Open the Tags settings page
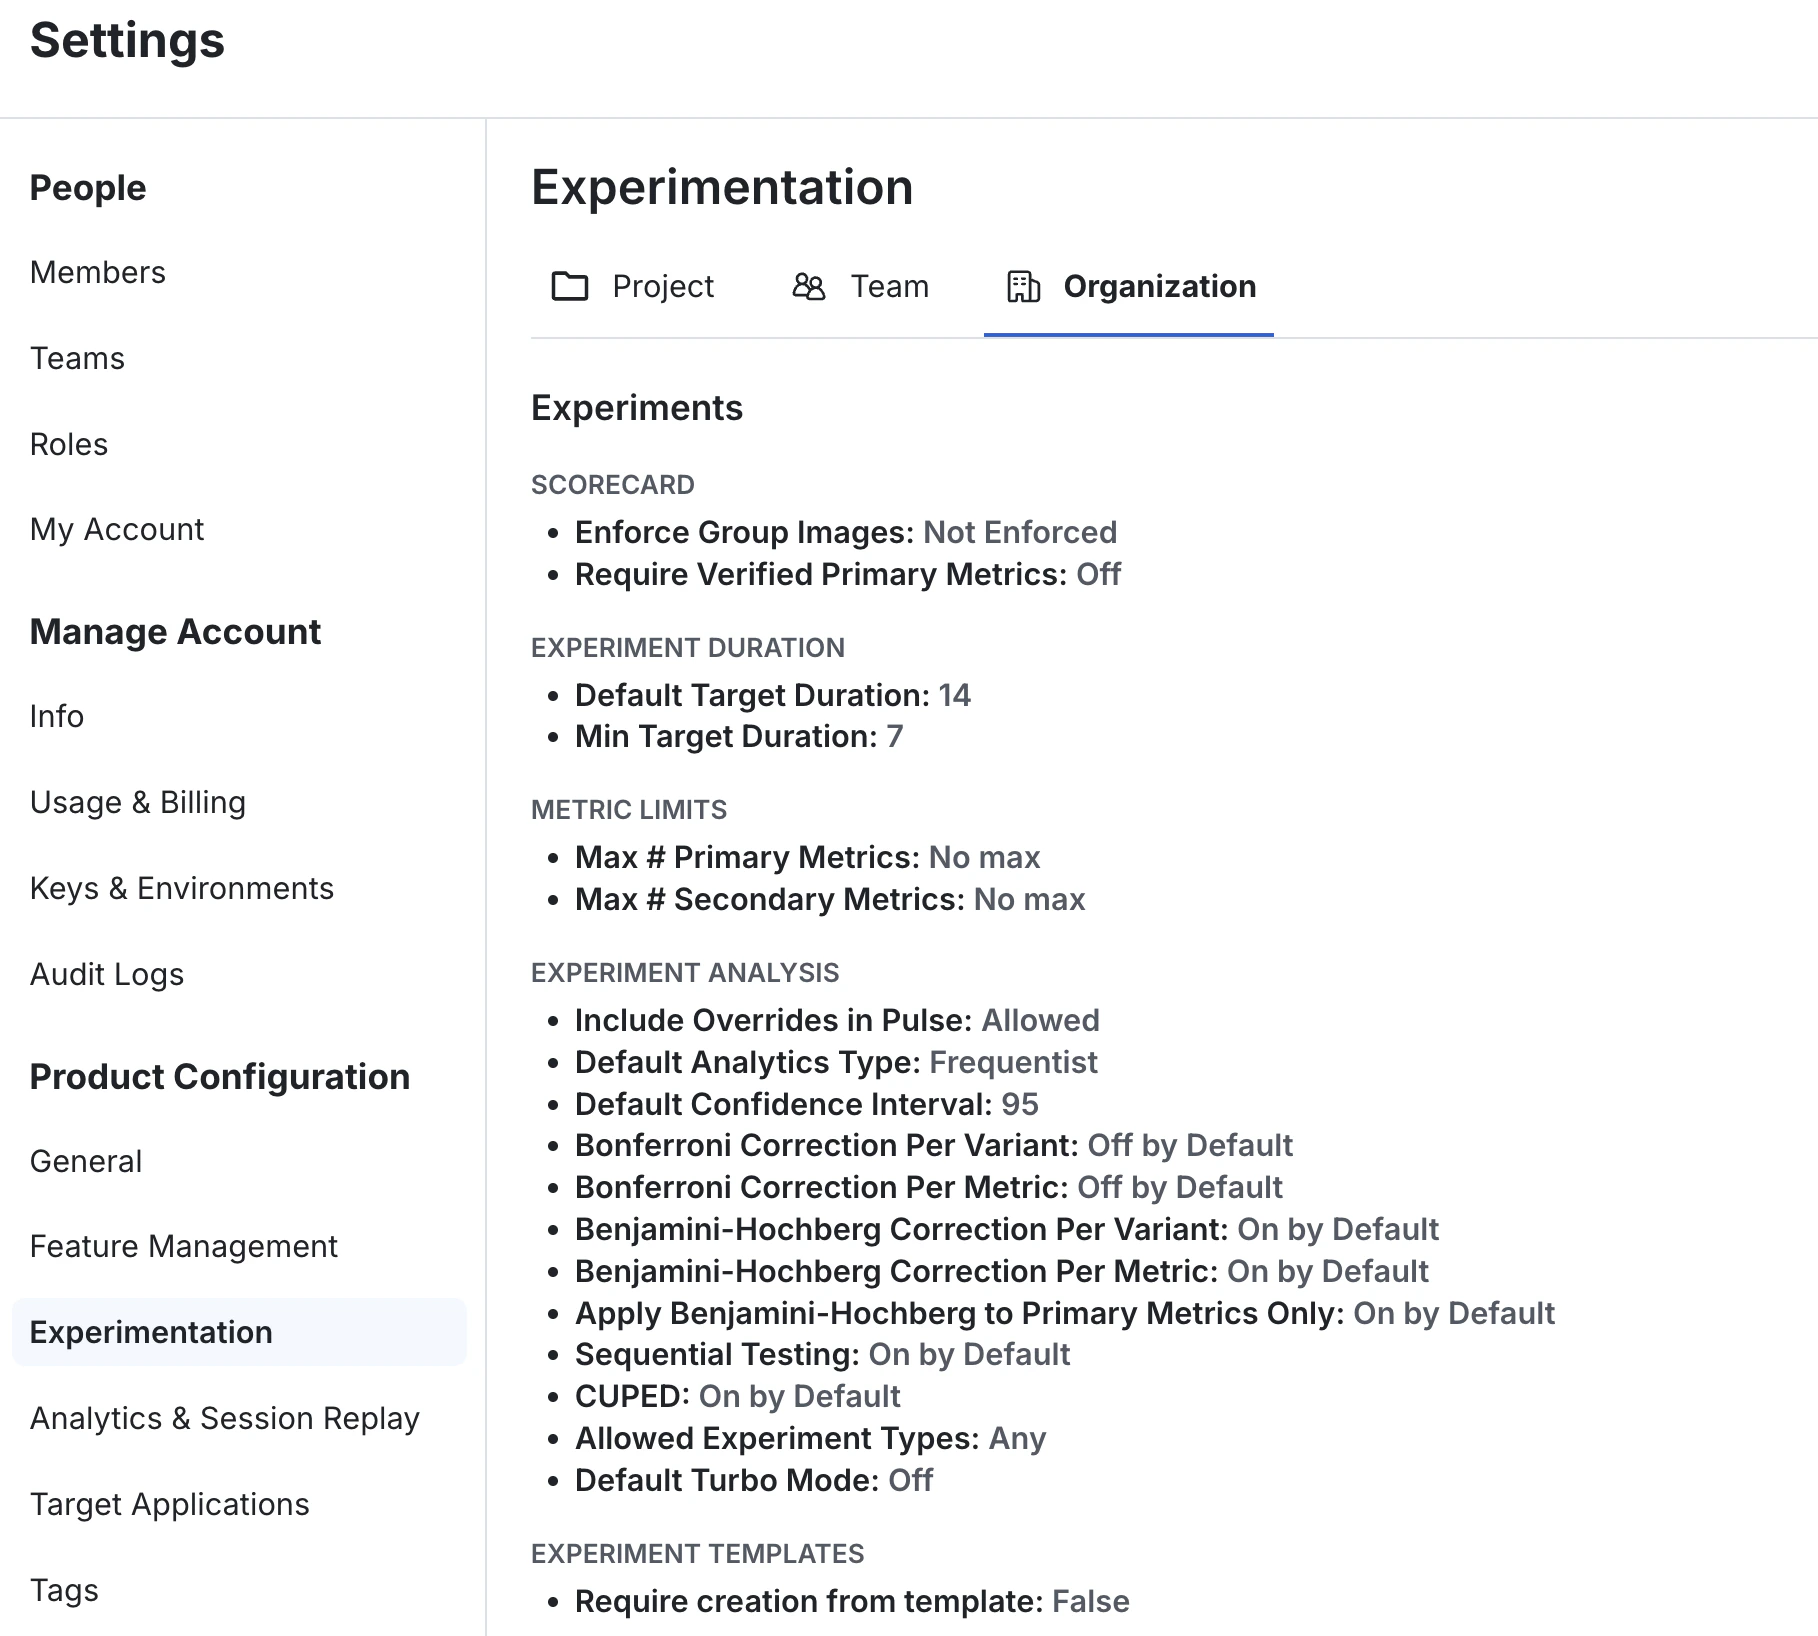 click(64, 1590)
